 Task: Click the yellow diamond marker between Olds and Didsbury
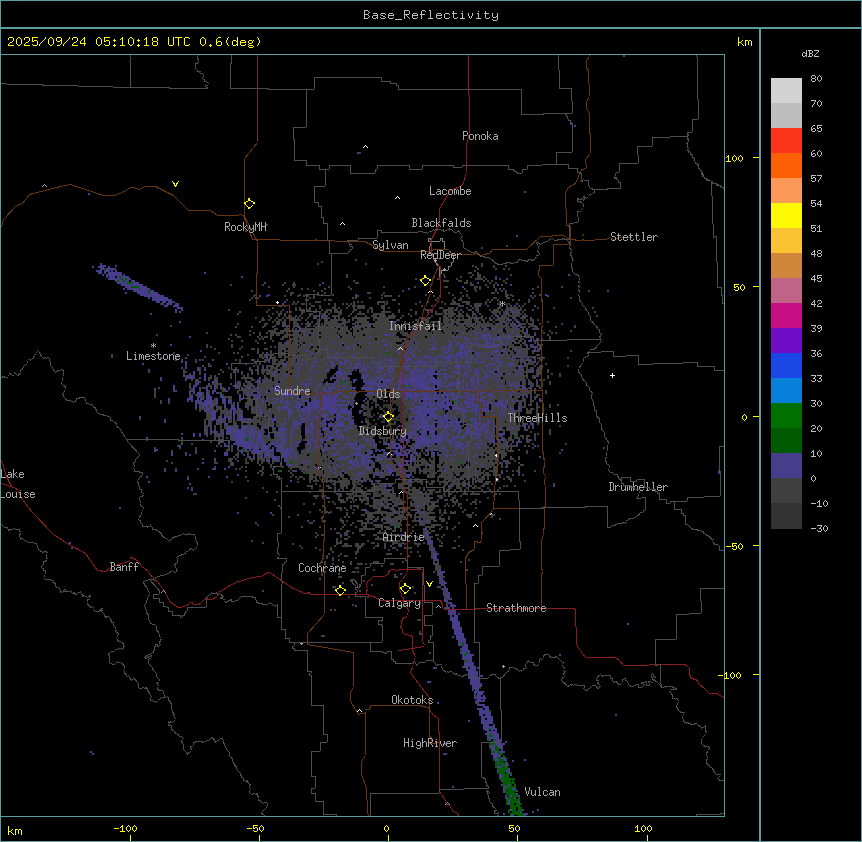(x=388, y=416)
